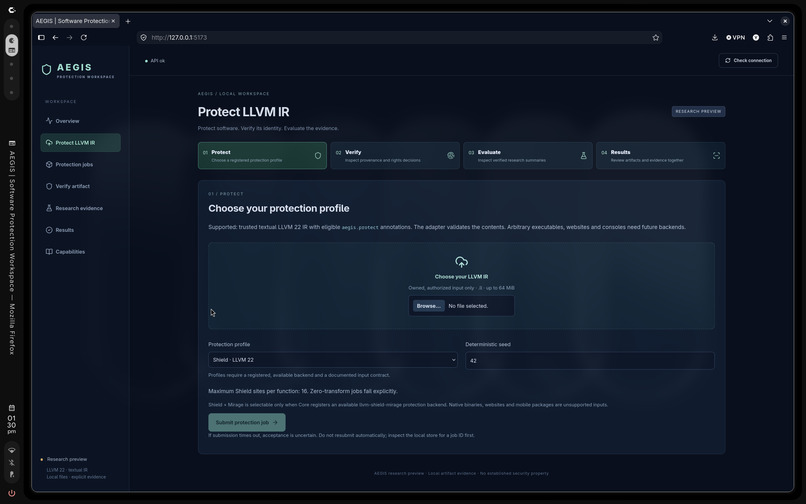Open a new browser tab
806x504 pixels.
(128, 21)
